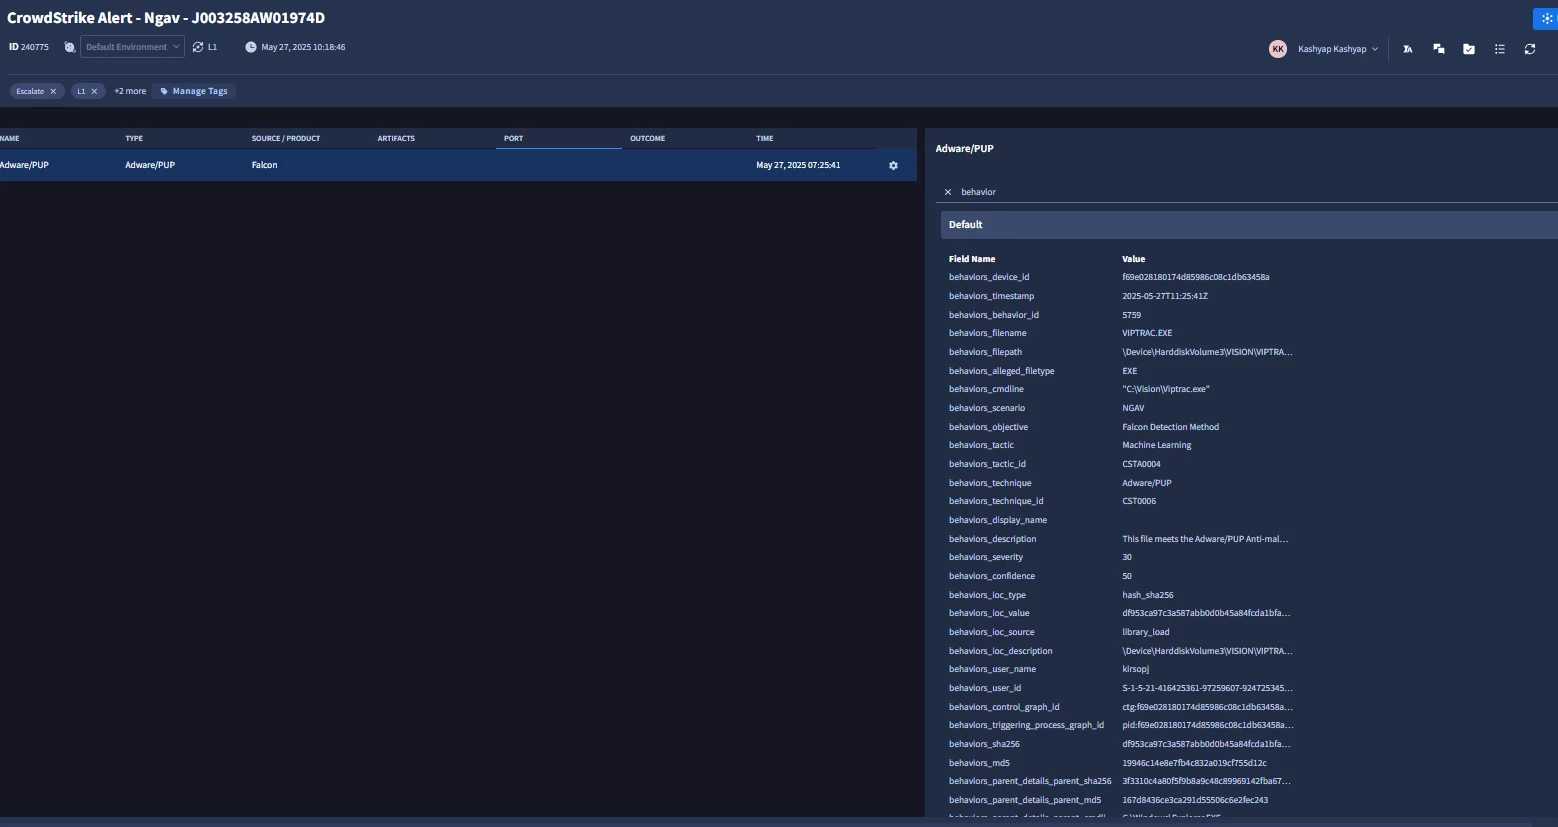This screenshot has width=1558, height=827.
Task: Sort by NAME column header
Action: 10,139
